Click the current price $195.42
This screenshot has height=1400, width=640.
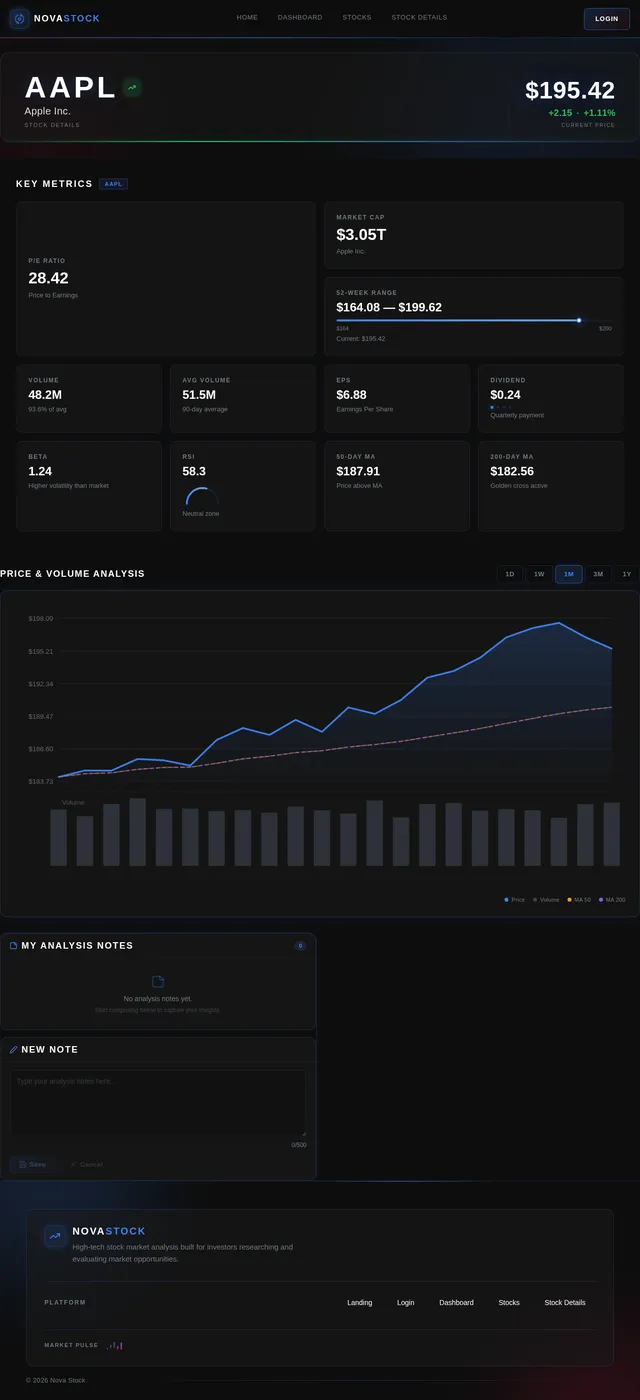pyautogui.click(x=570, y=90)
